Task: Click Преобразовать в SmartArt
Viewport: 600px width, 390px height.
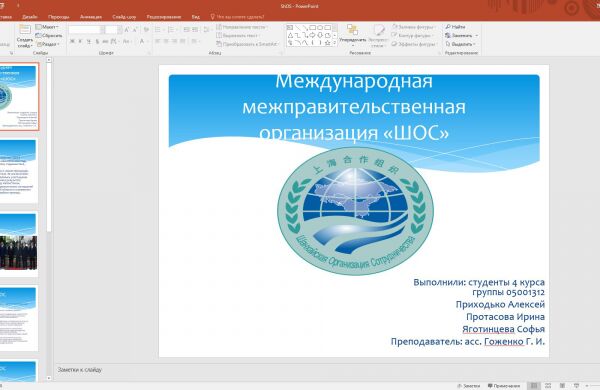Action: (247, 44)
